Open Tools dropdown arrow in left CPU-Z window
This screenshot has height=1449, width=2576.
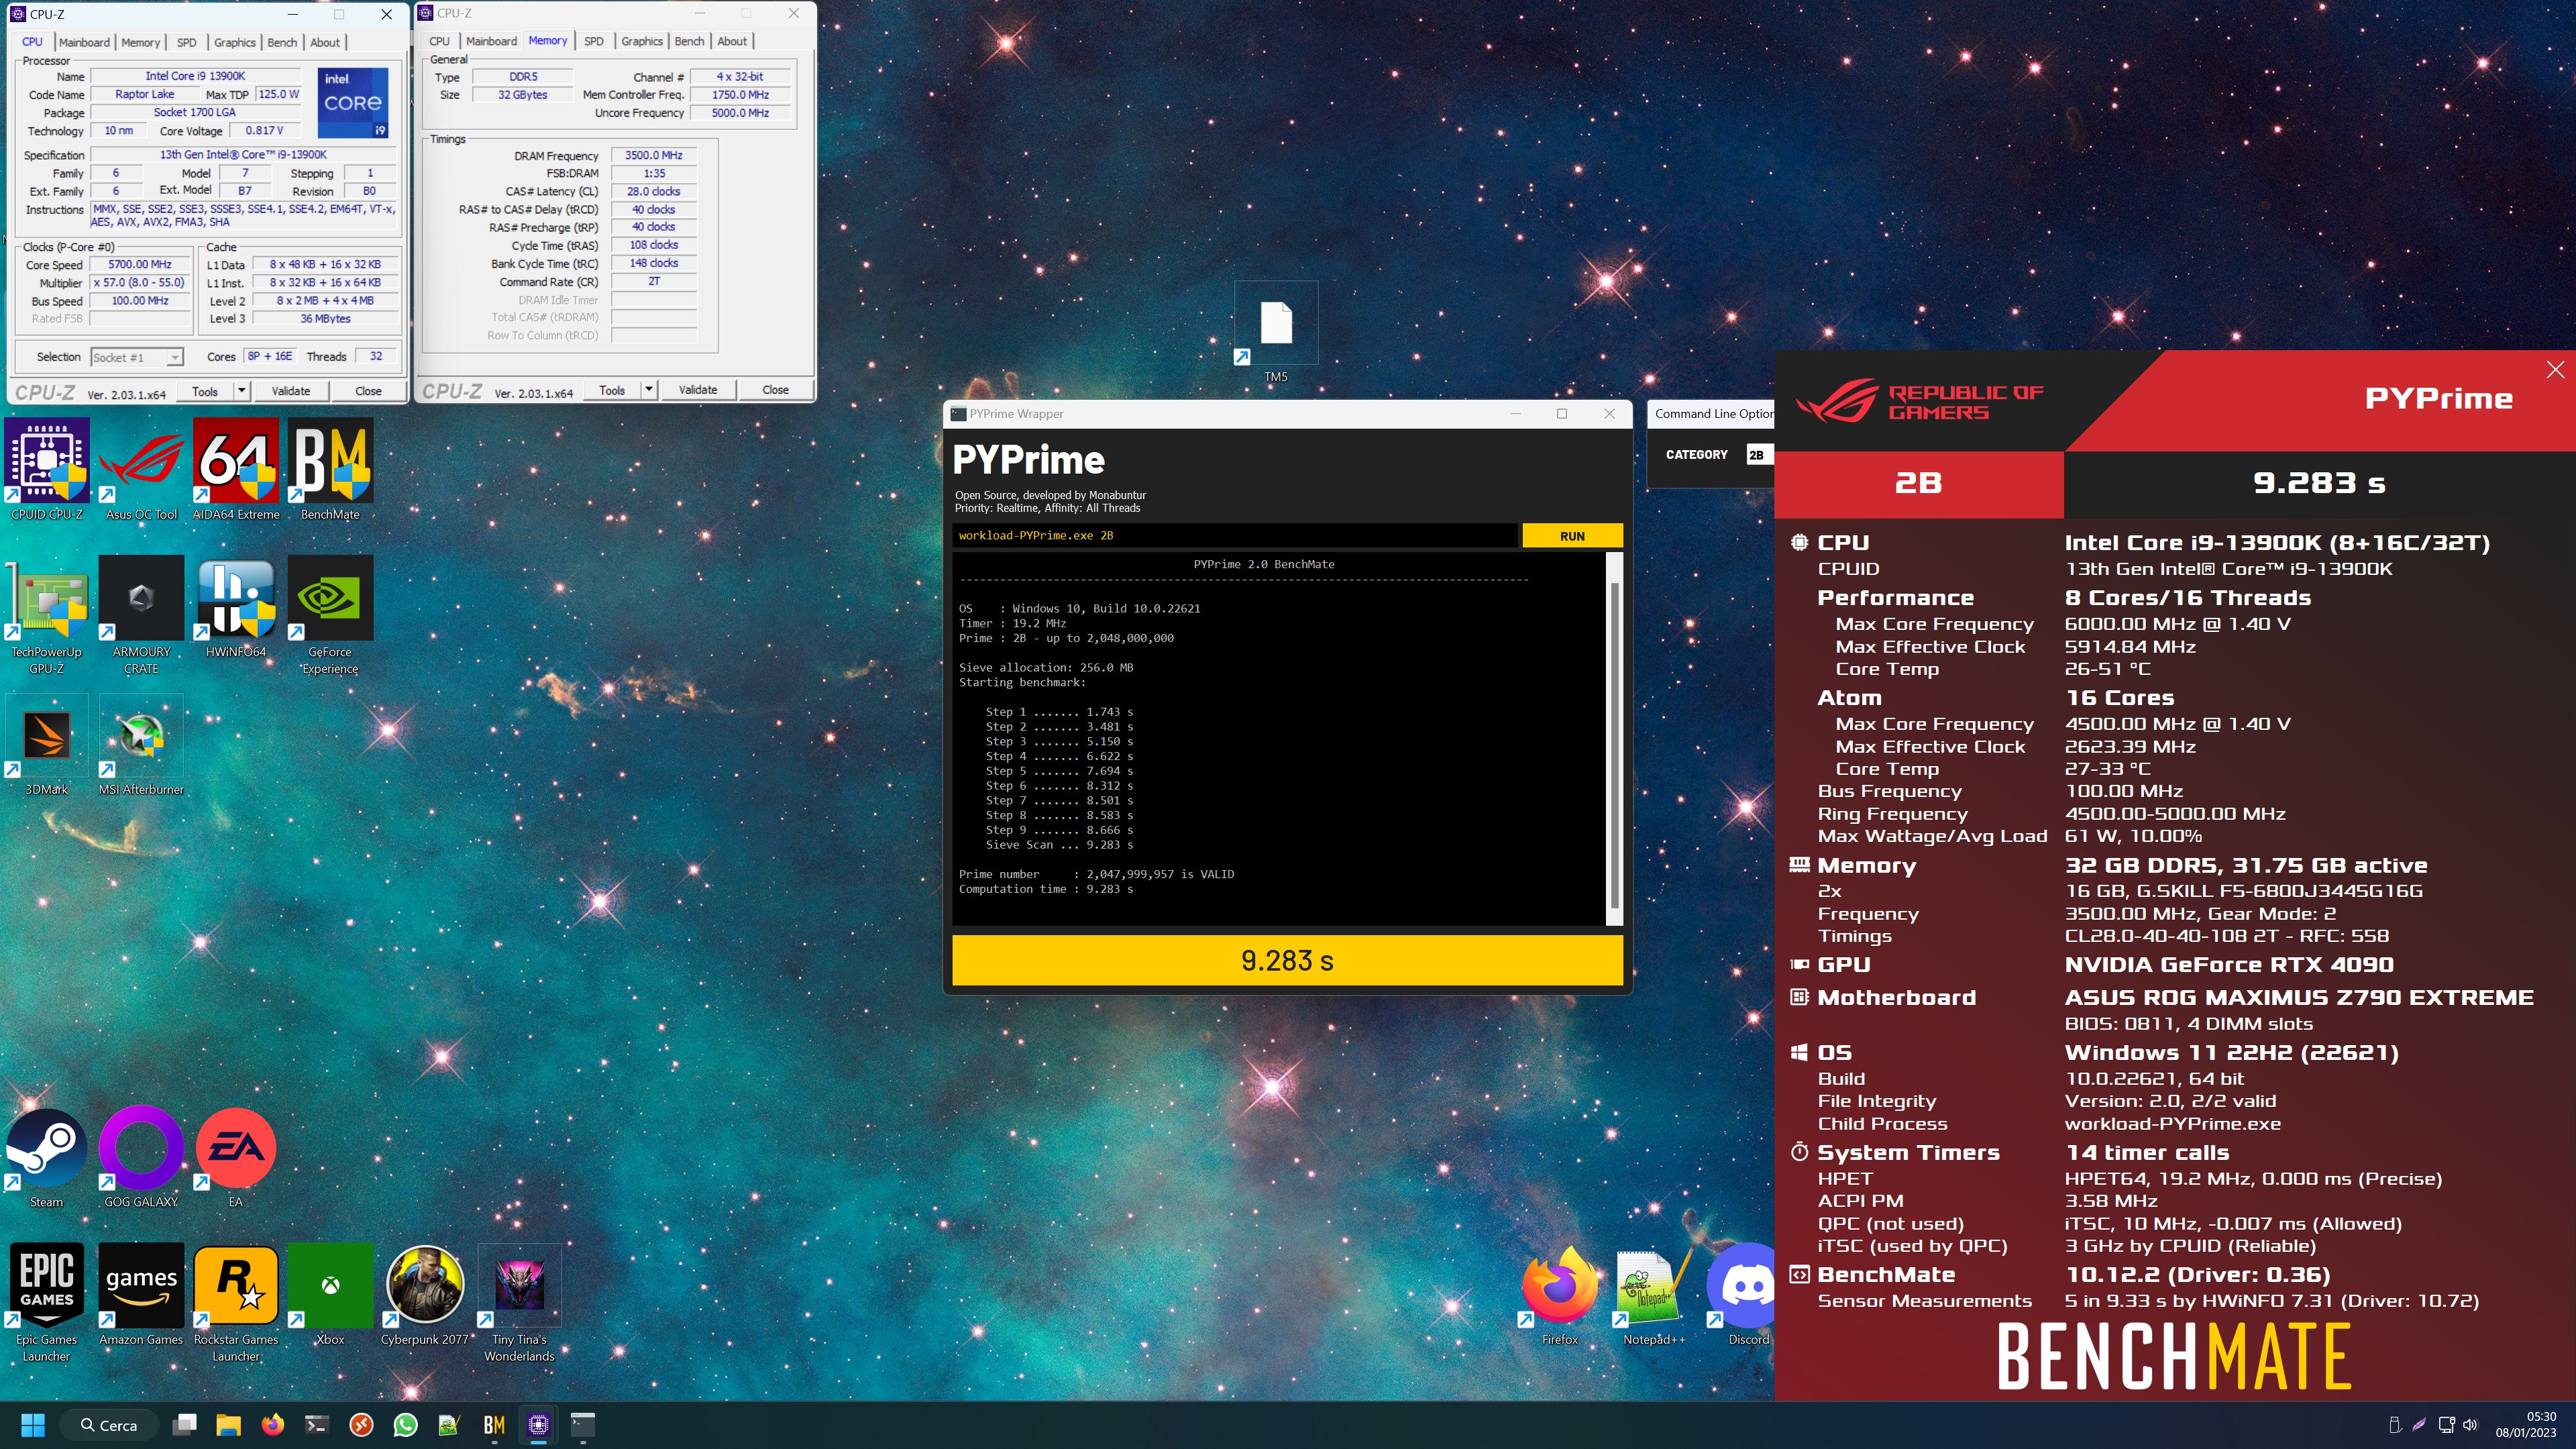[241, 391]
